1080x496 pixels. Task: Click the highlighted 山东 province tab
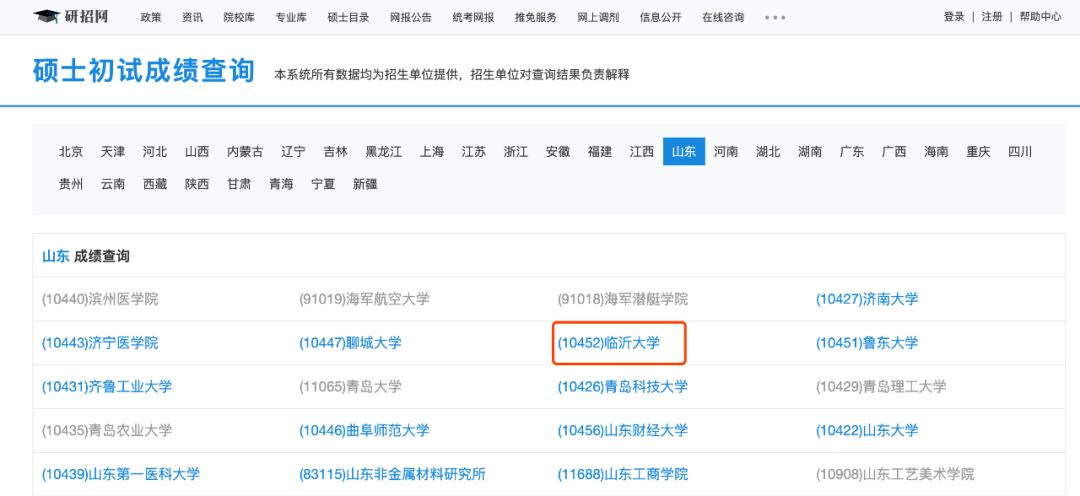tap(684, 152)
